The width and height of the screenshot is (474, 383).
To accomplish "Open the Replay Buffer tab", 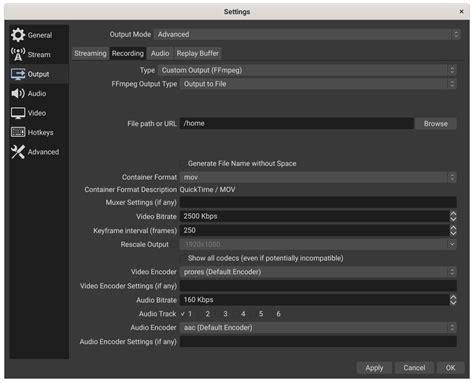I will pos(198,53).
